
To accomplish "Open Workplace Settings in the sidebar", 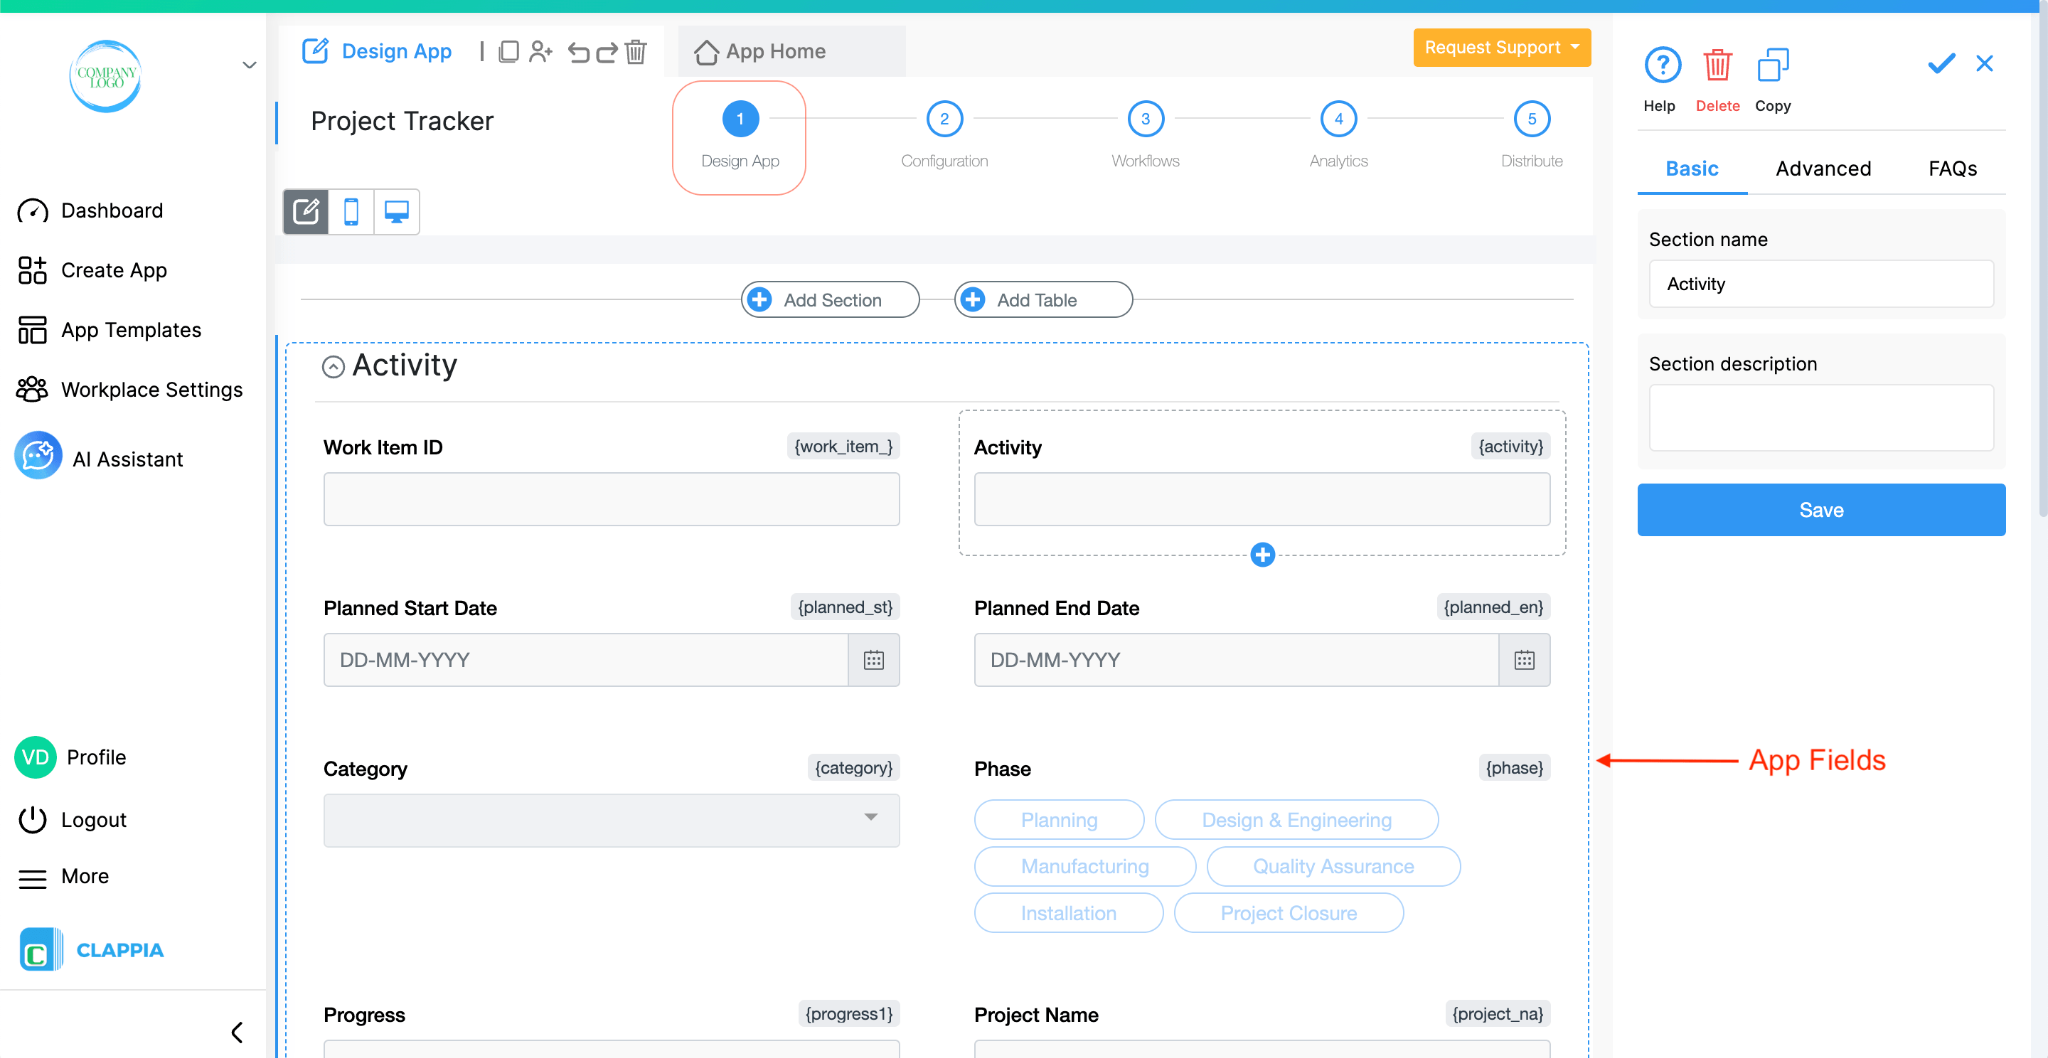I will pyautogui.click(x=130, y=390).
